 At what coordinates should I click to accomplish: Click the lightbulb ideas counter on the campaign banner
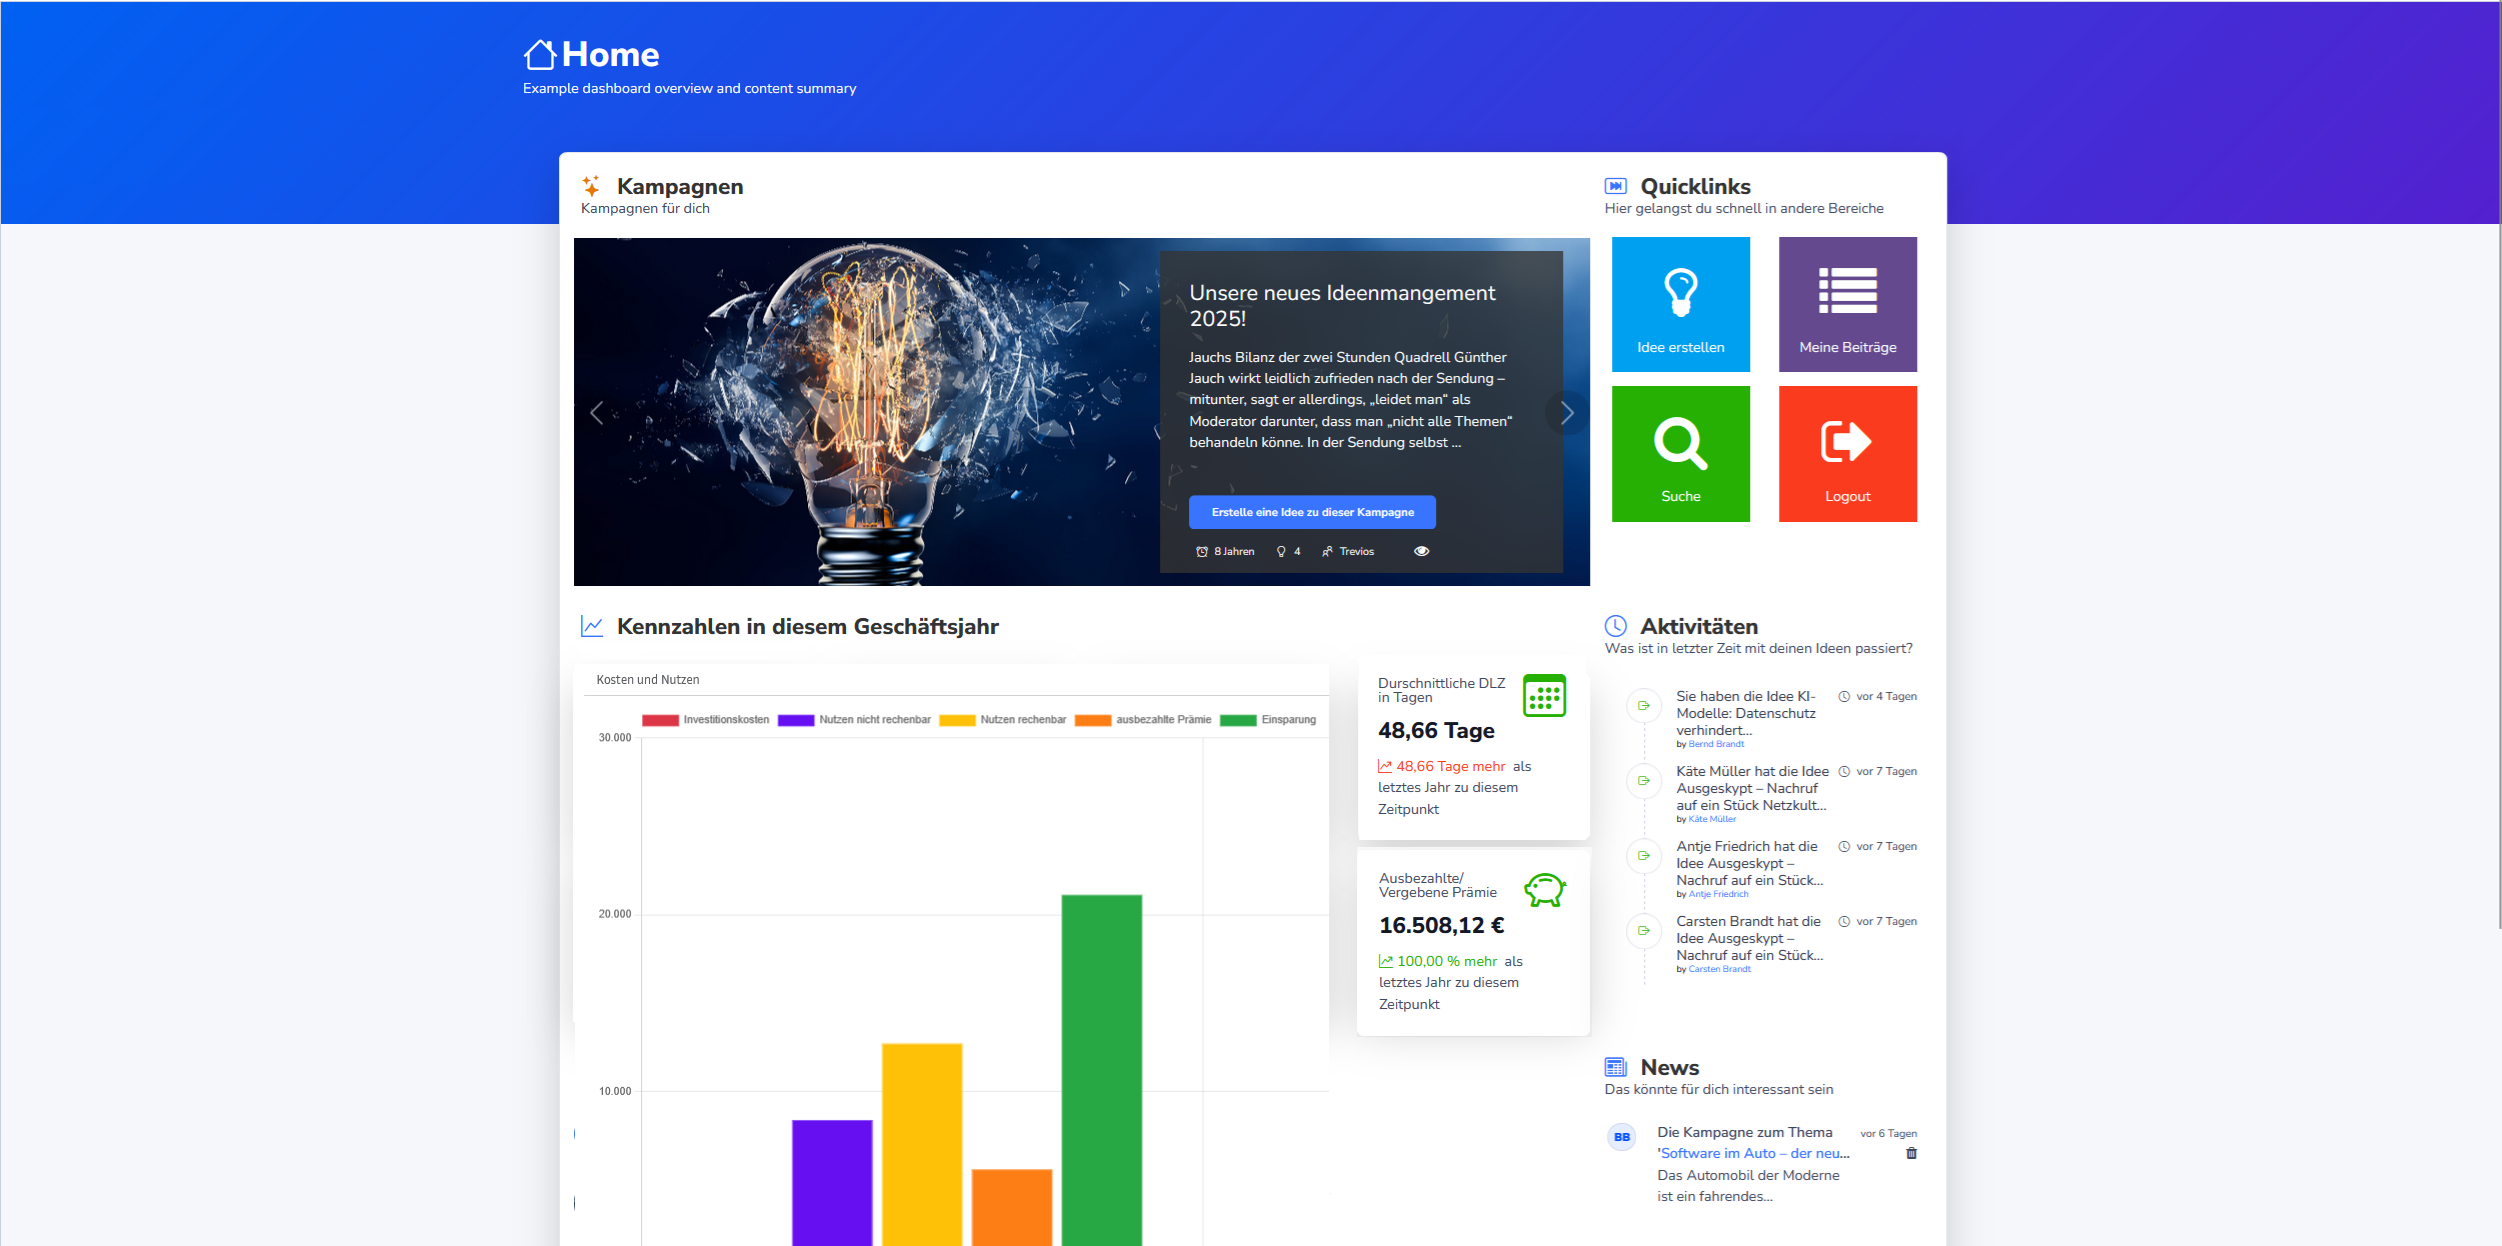pyautogui.click(x=1287, y=551)
